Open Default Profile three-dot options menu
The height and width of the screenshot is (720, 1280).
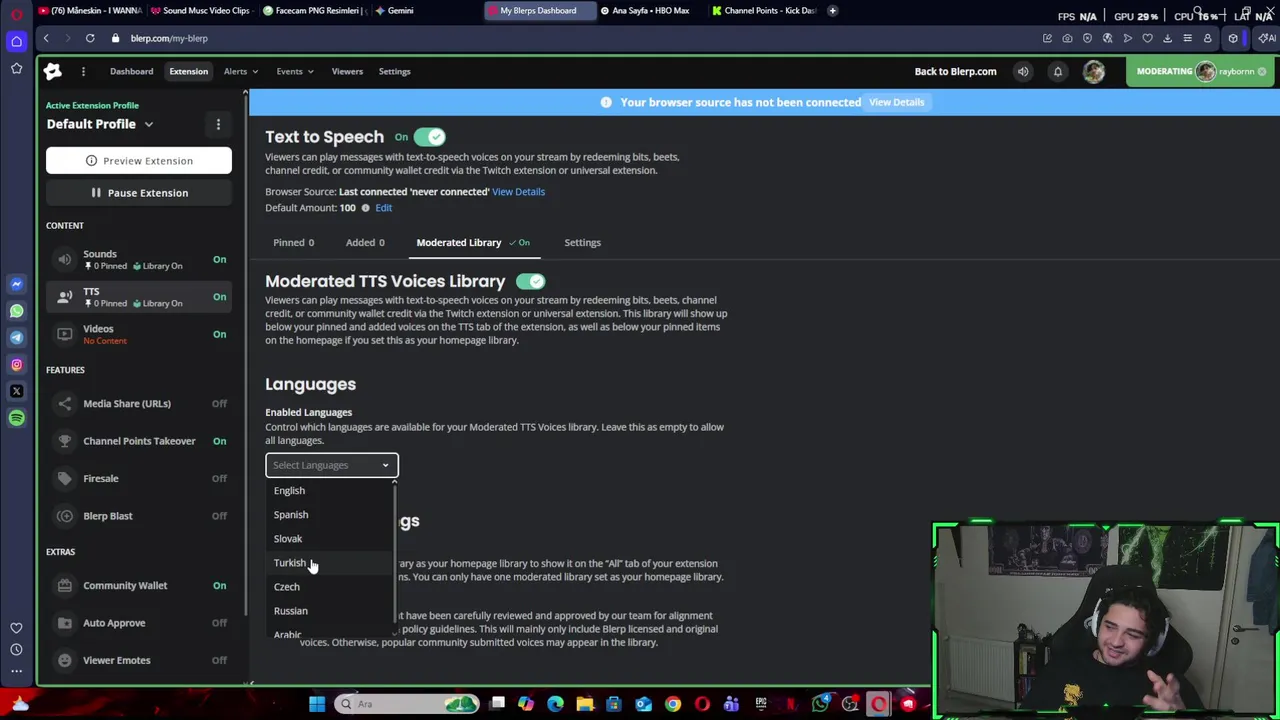(x=218, y=124)
